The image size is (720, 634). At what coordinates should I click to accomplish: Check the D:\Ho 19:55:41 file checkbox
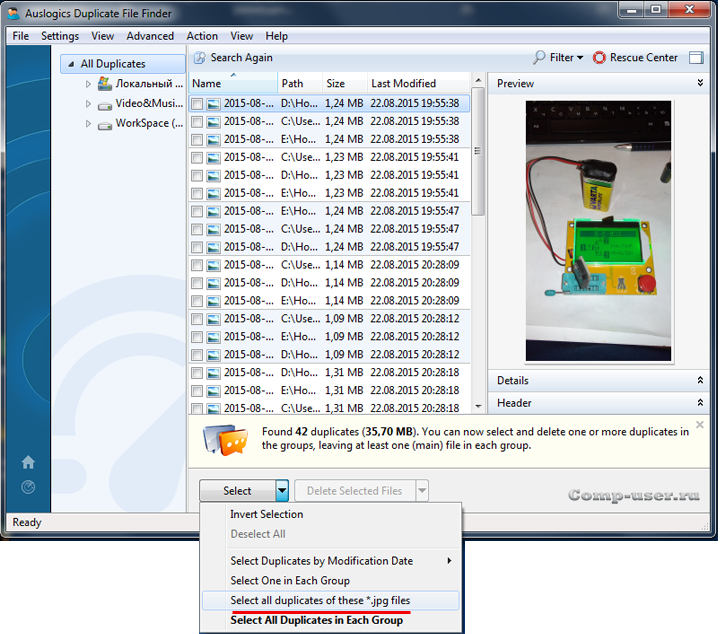(x=197, y=176)
